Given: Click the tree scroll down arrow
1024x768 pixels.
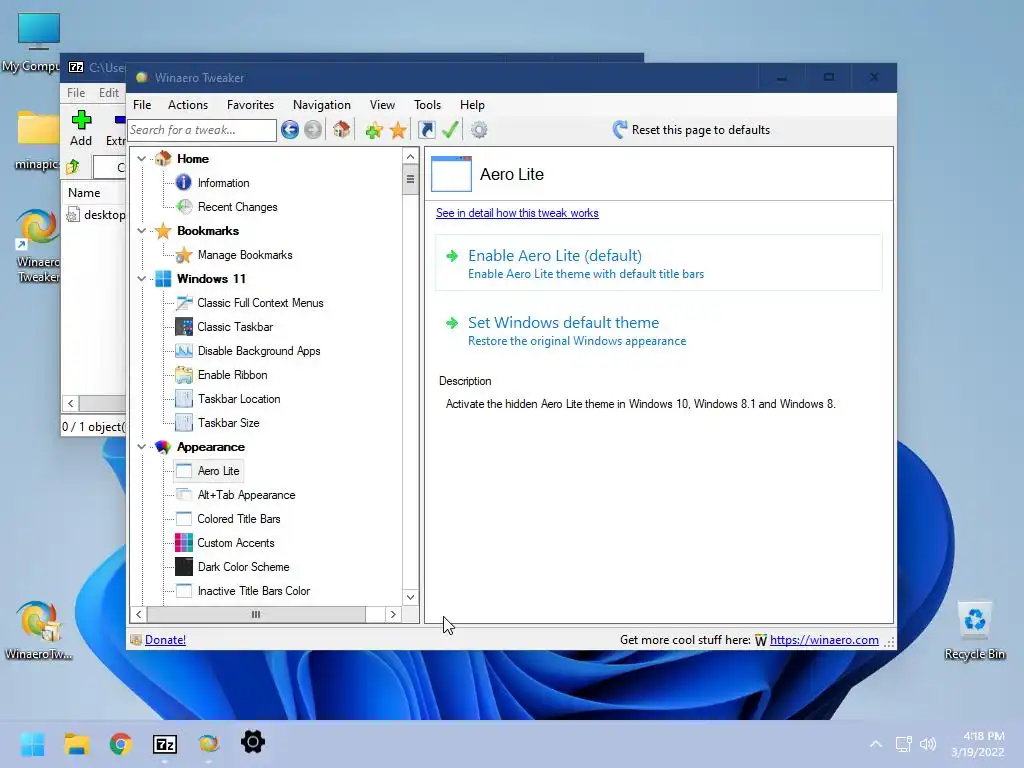Looking at the screenshot, I should pos(410,597).
